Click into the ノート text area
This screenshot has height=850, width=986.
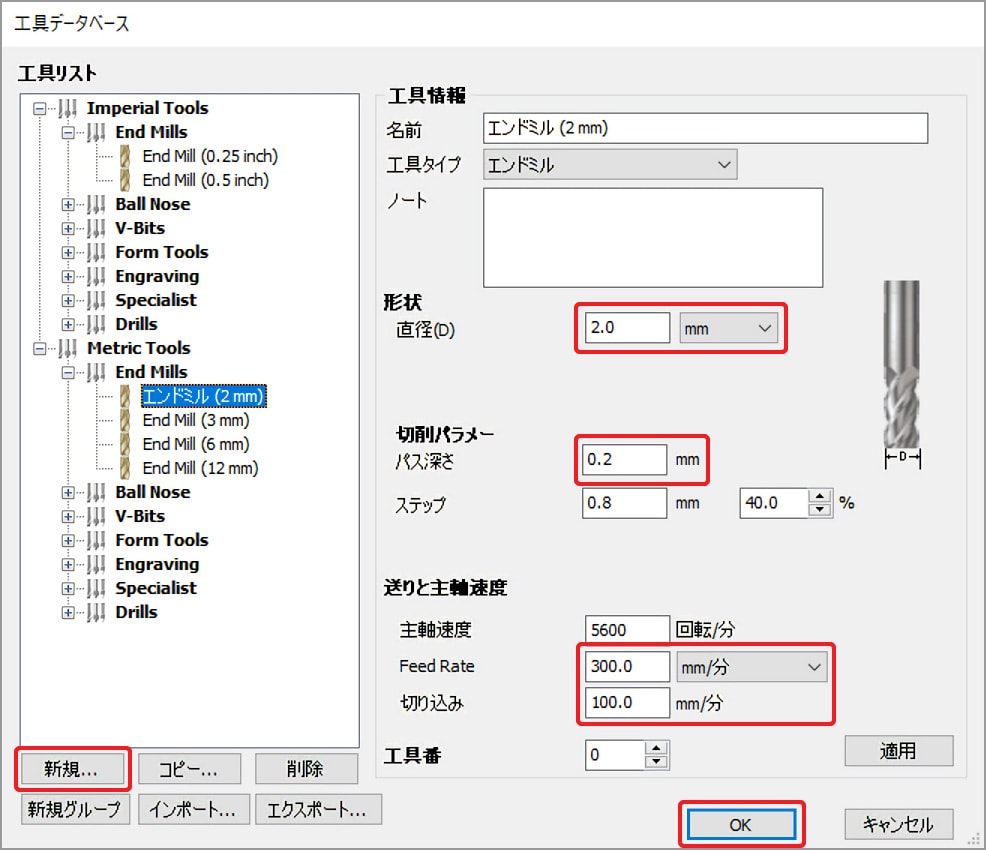(x=652, y=238)
